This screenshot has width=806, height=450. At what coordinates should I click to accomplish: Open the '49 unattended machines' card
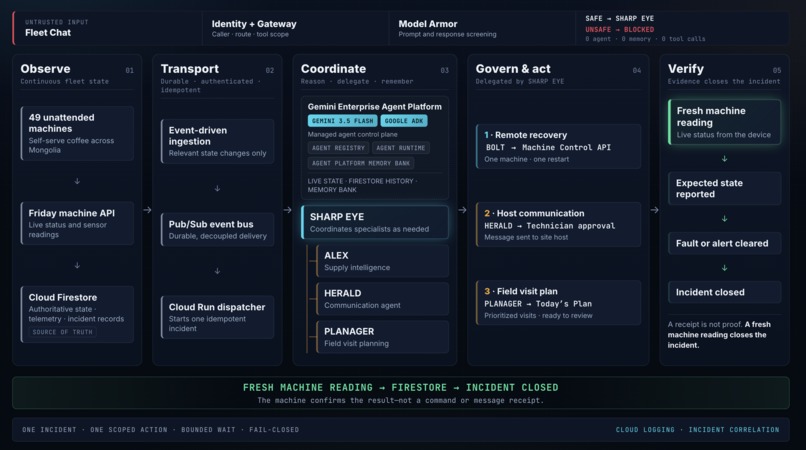pos(77,133)
